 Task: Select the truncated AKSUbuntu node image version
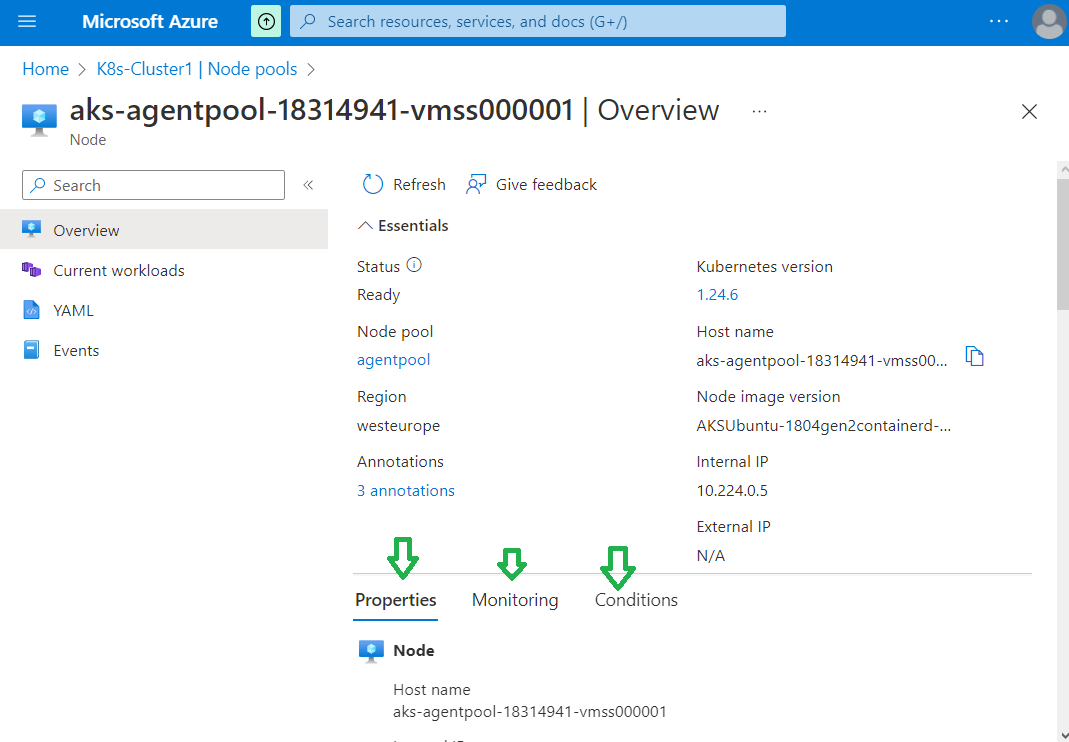[x=824, y=426]
